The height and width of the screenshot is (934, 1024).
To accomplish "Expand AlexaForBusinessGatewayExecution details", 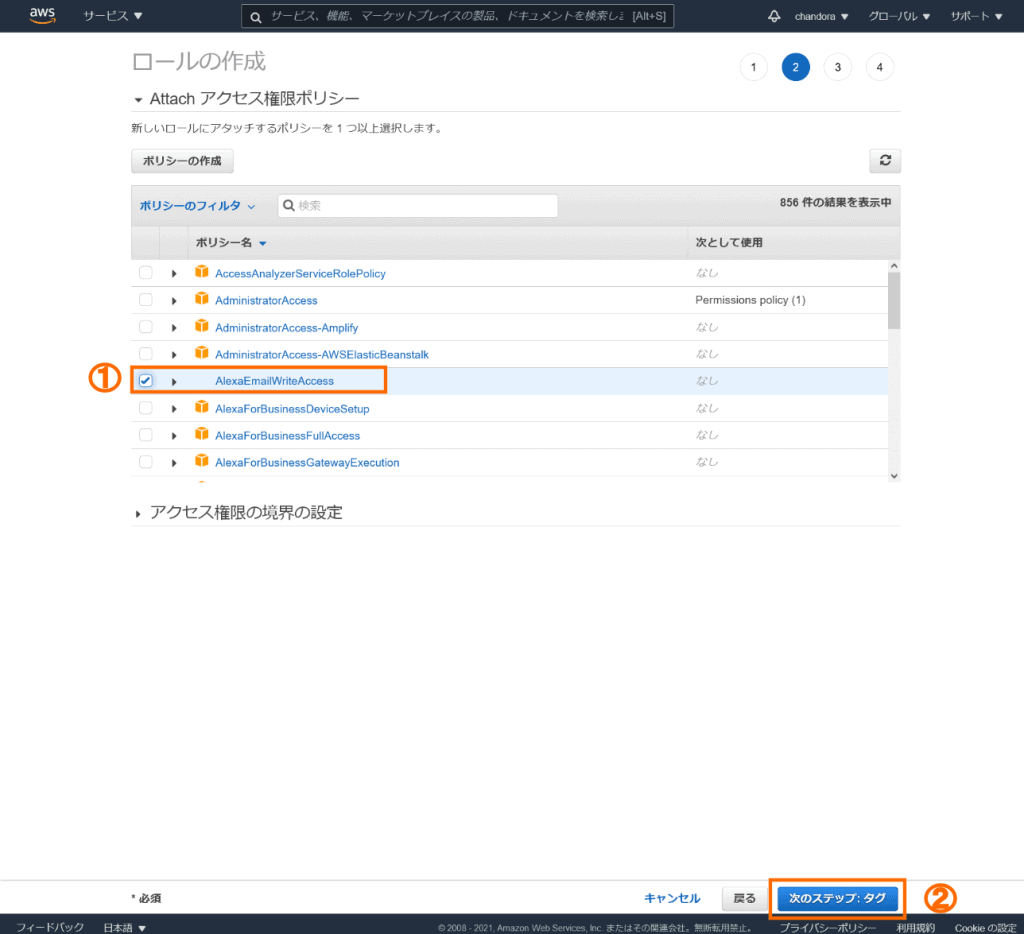I will pyautogui.click(x=174, y=463).
